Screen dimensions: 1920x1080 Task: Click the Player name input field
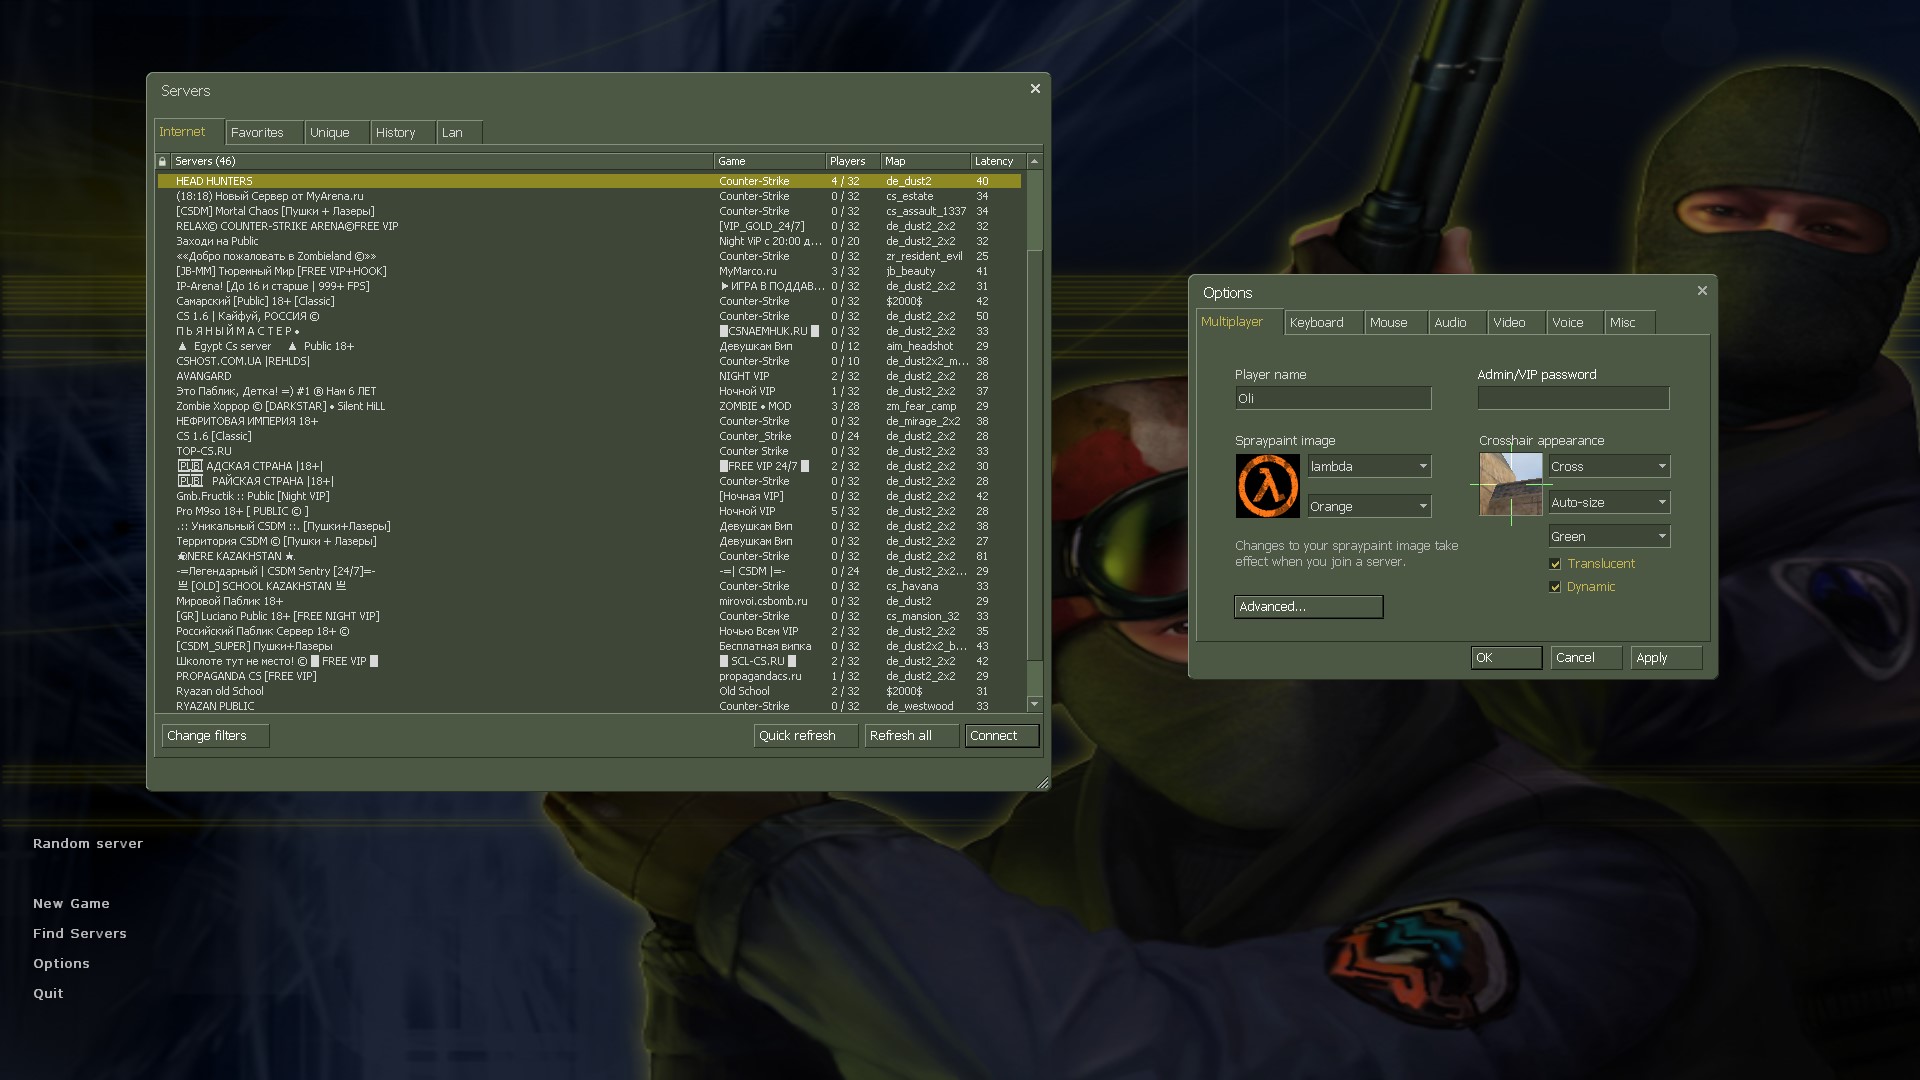click(x=1332, y=399)
